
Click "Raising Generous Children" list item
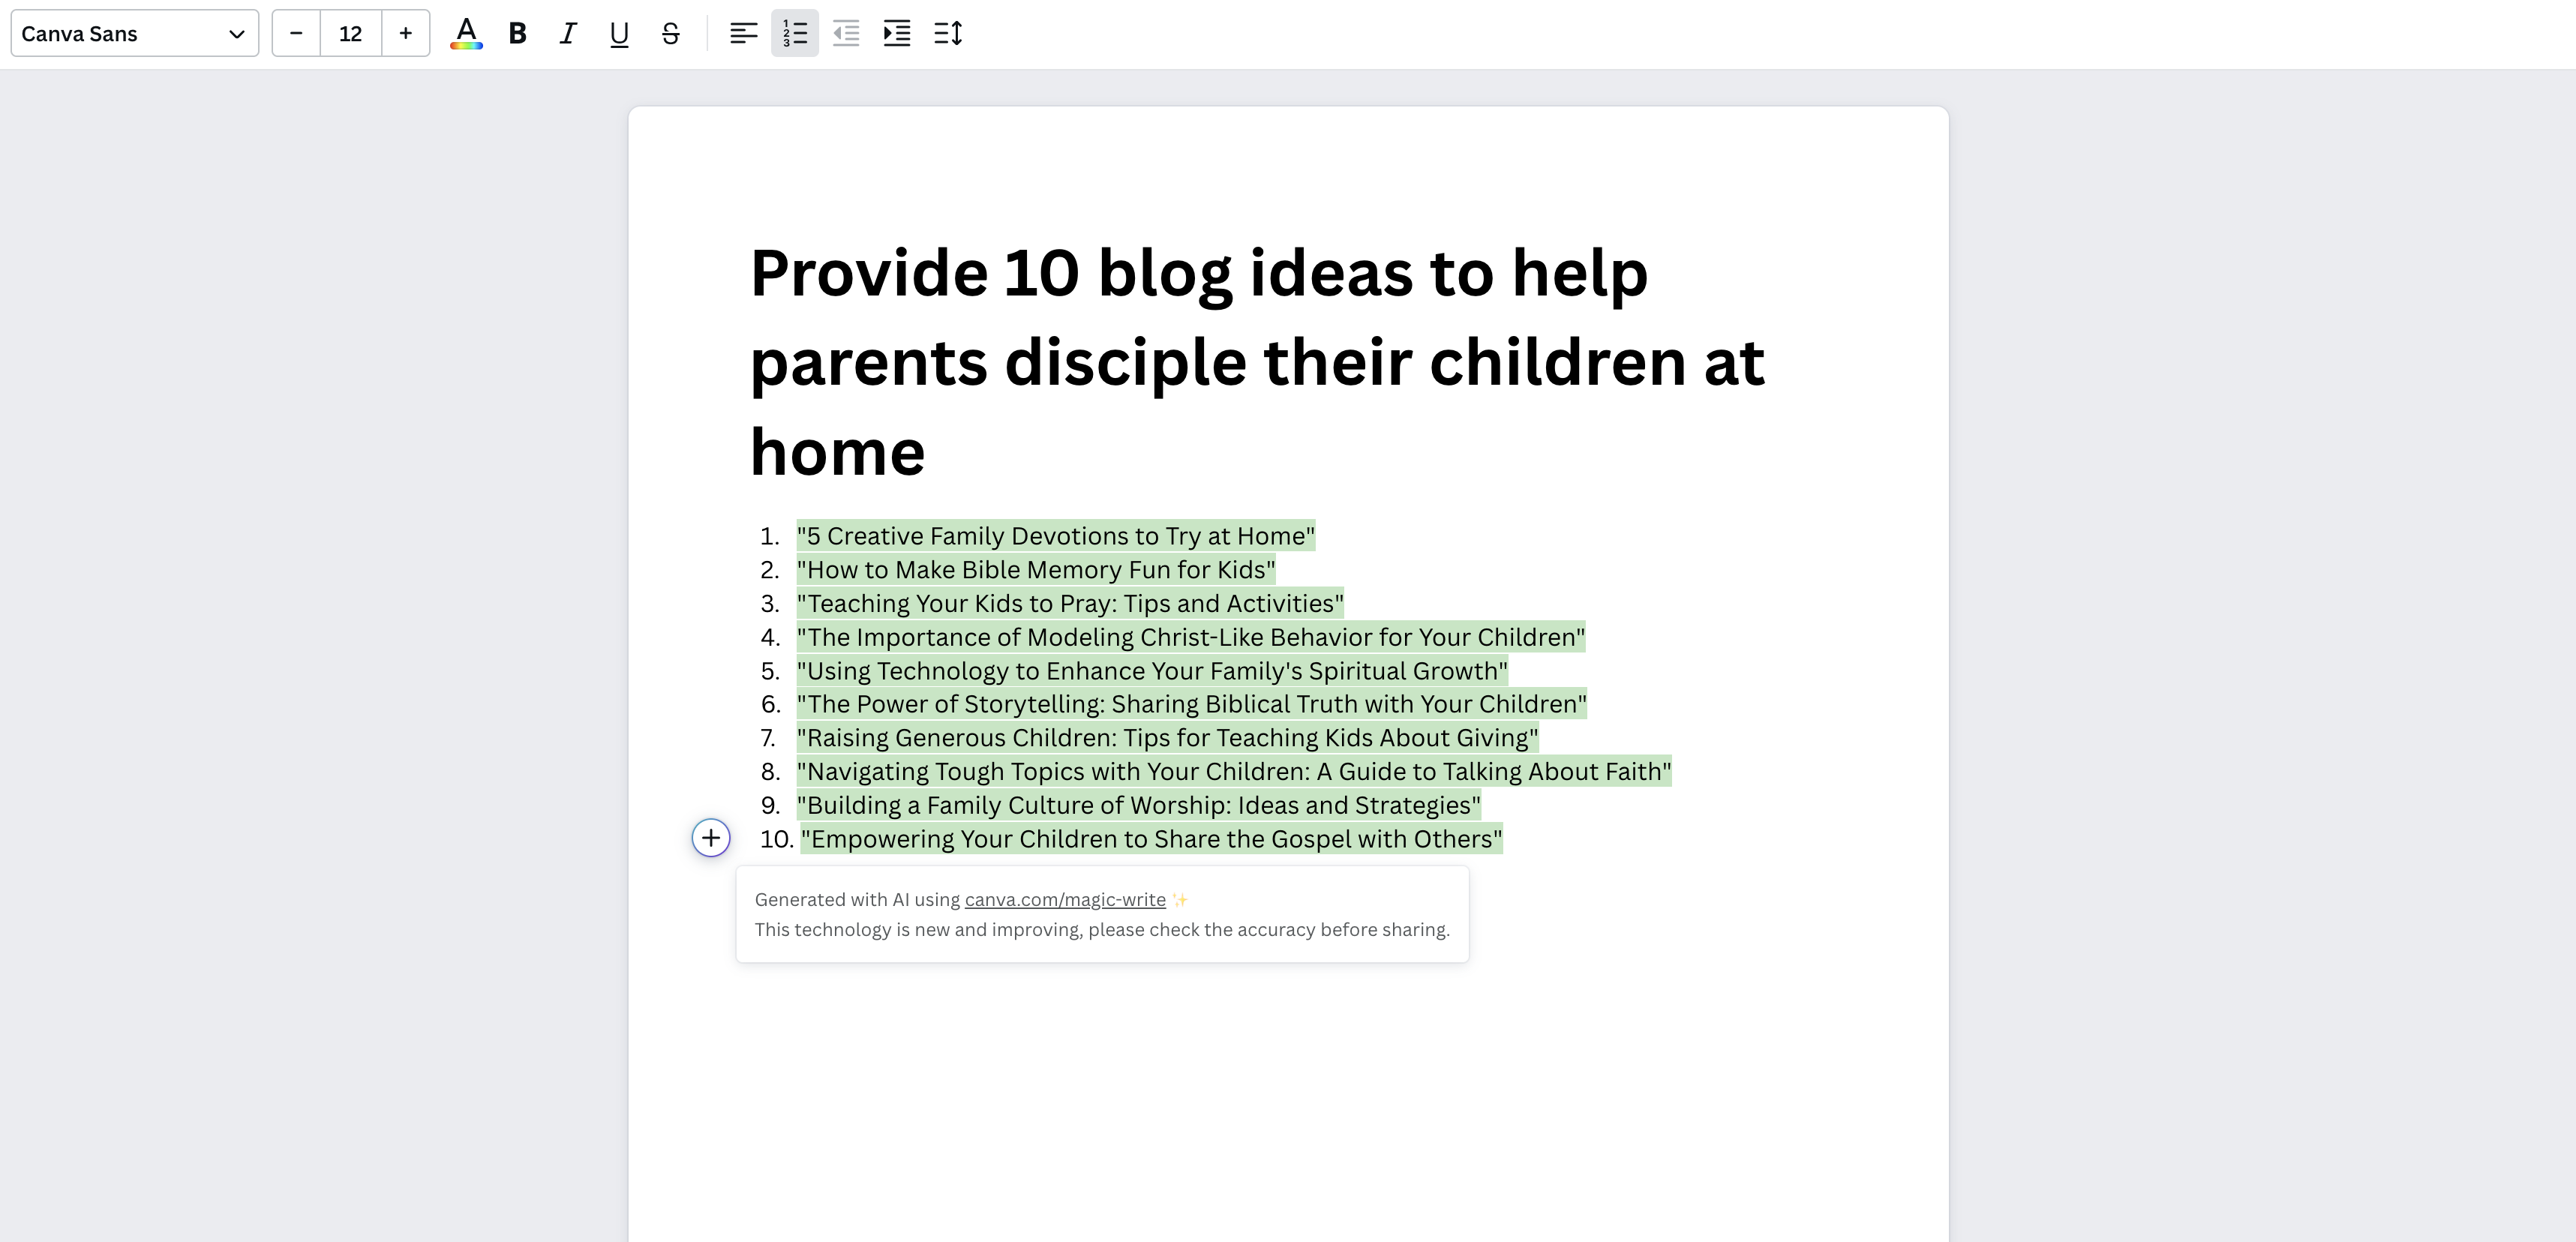click(x=1168, y=738)
